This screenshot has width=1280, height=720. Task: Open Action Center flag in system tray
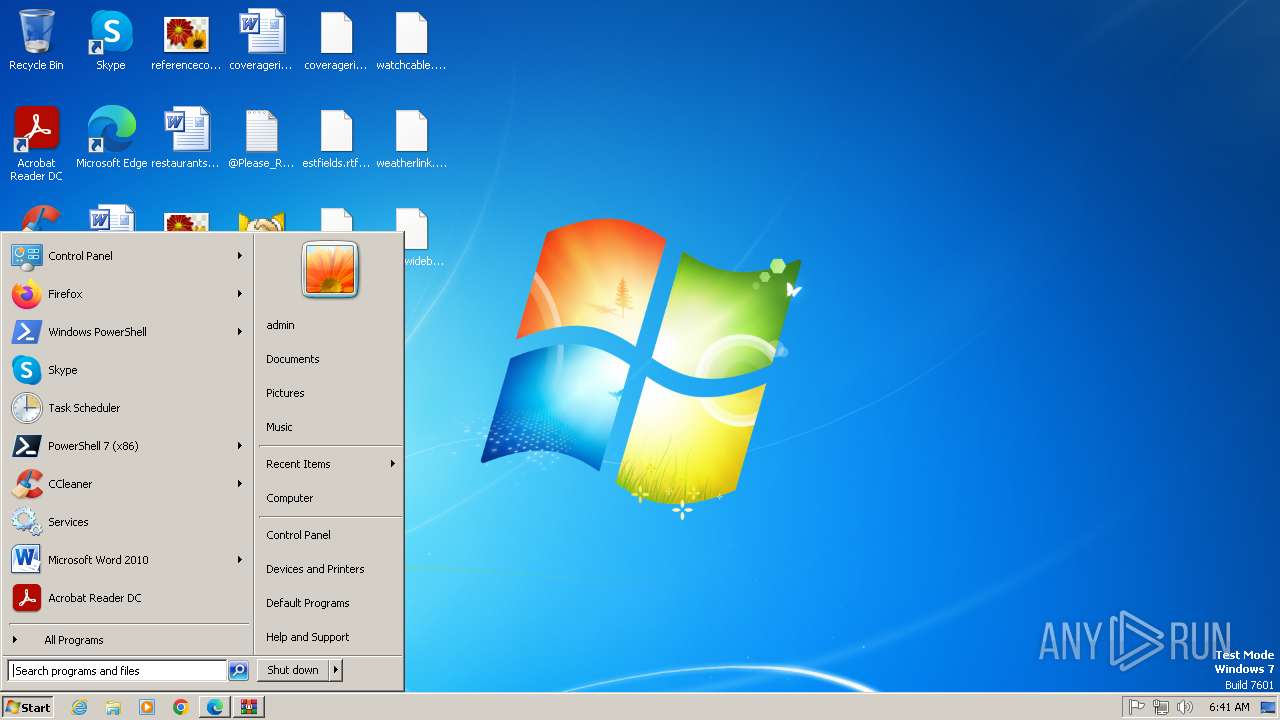[x=1137, y=707]
